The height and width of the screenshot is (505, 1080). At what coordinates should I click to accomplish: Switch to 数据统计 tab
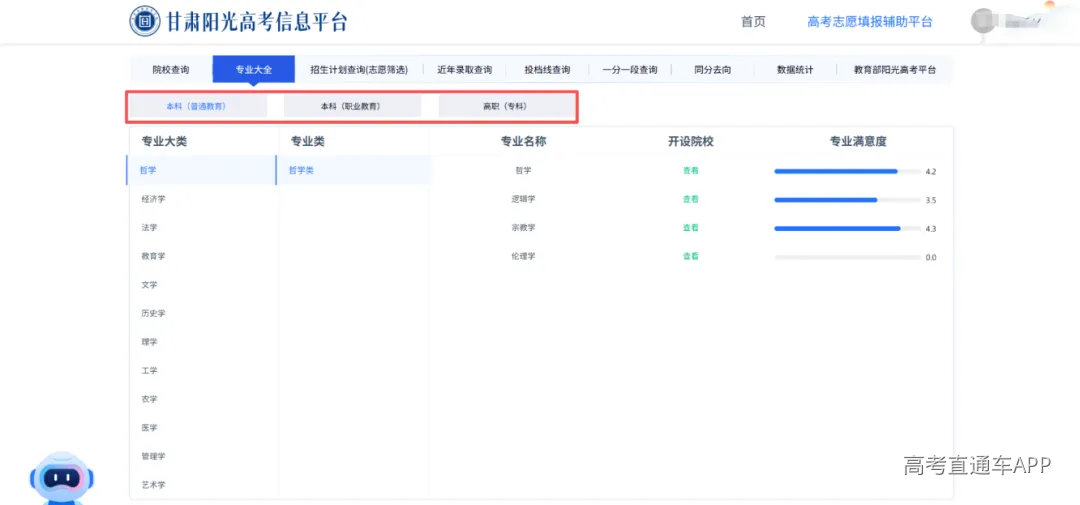795,70
